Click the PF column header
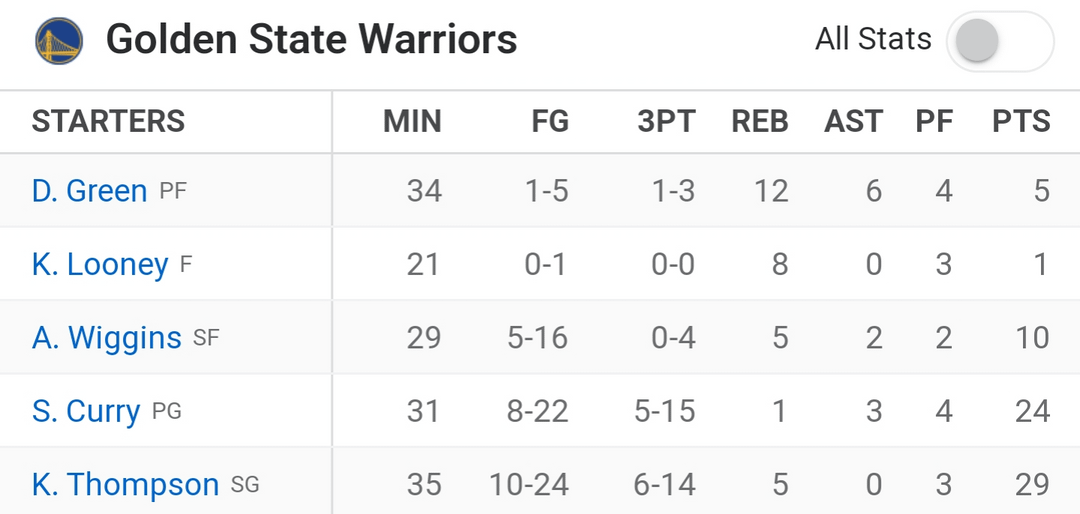The image size is (1080, 514). tap(934, 122)
